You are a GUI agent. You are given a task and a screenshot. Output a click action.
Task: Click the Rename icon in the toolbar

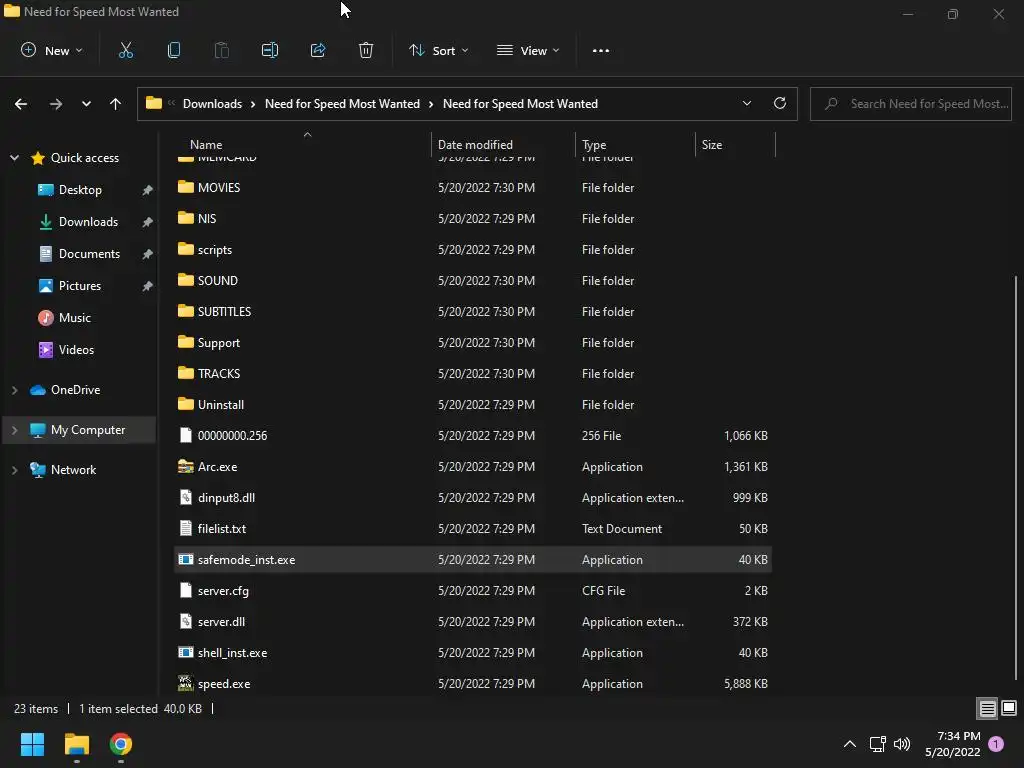click(x=270, y=50)
